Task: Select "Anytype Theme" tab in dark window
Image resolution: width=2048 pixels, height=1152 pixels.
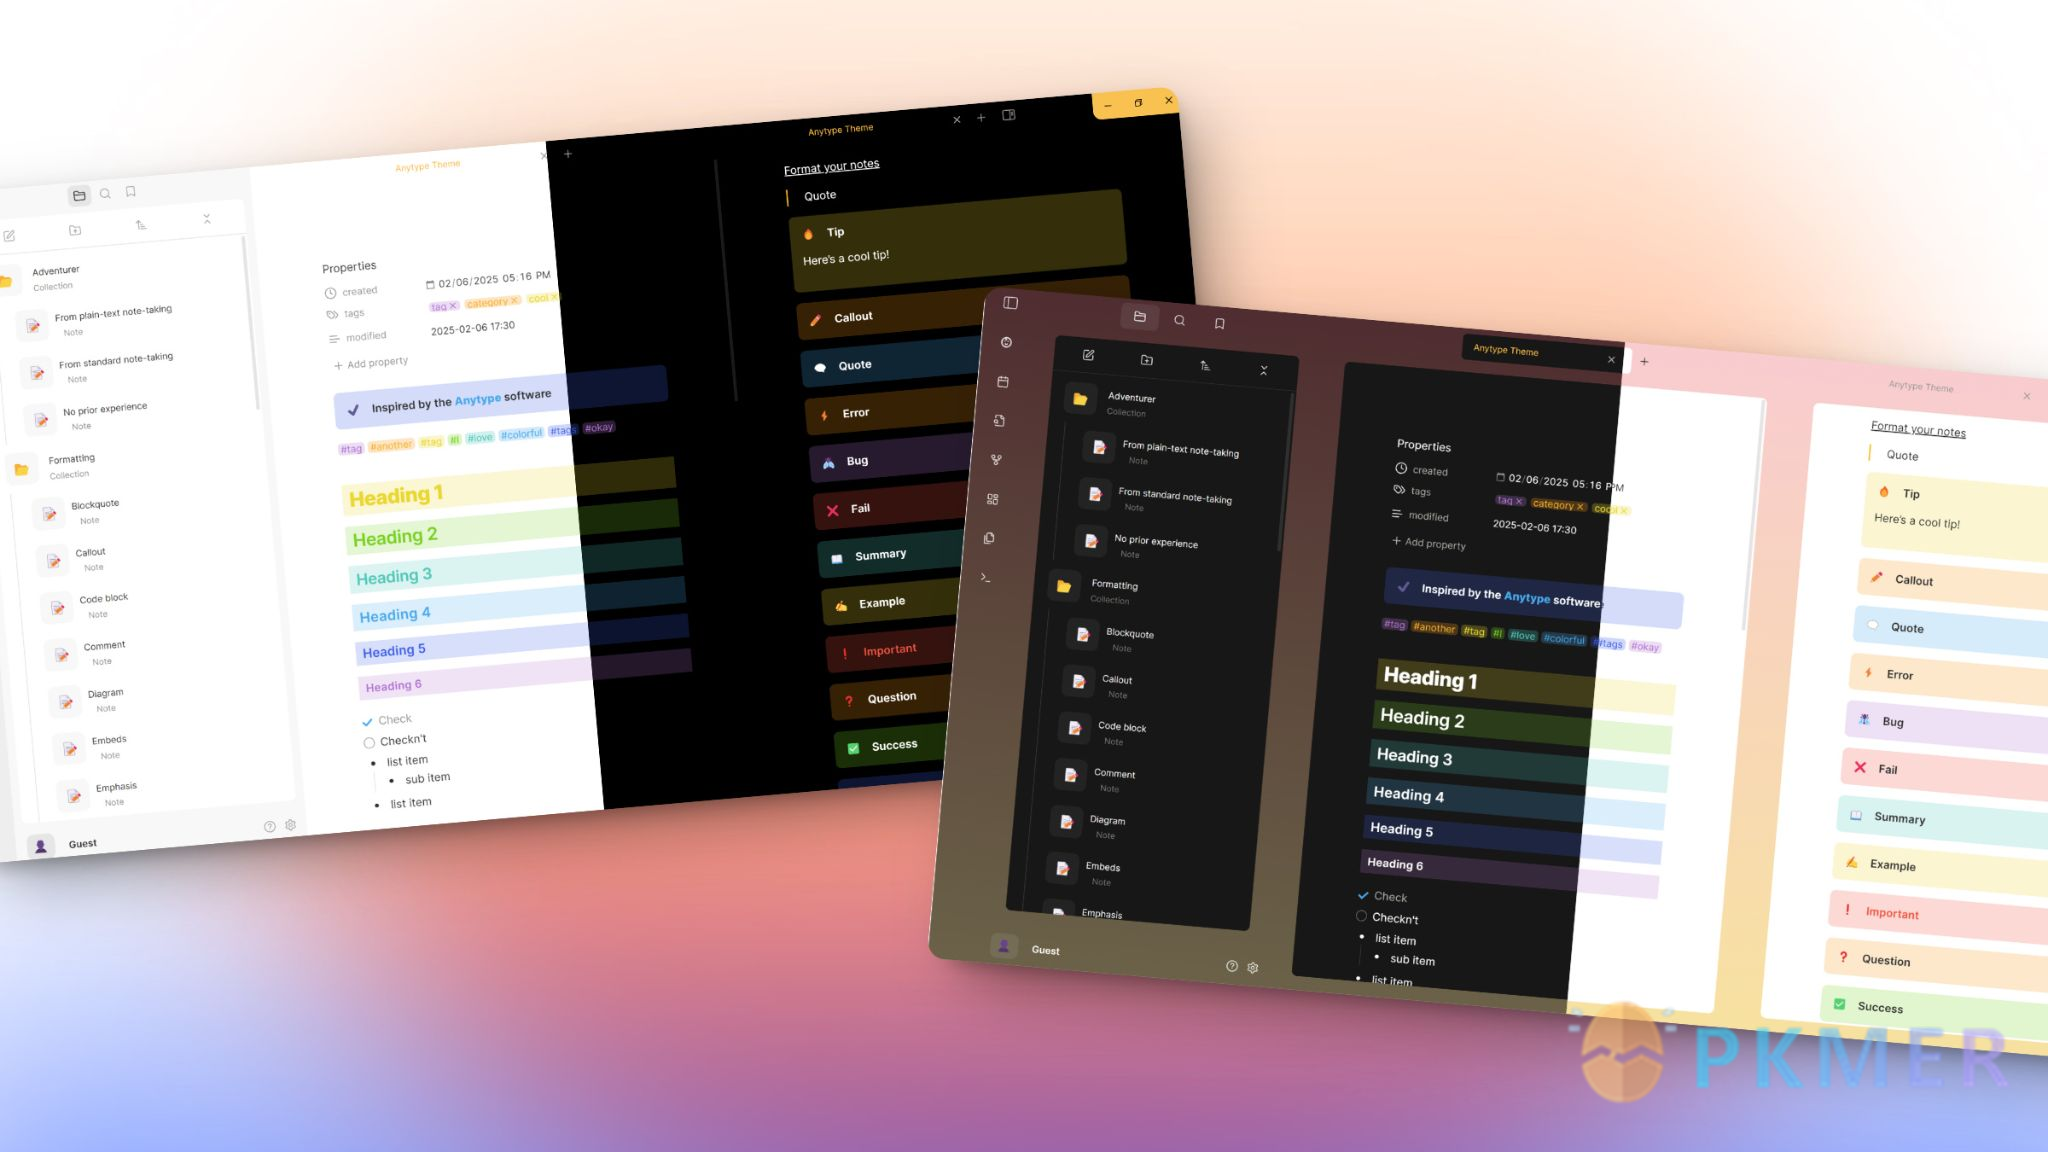Action: (1506, 350)
